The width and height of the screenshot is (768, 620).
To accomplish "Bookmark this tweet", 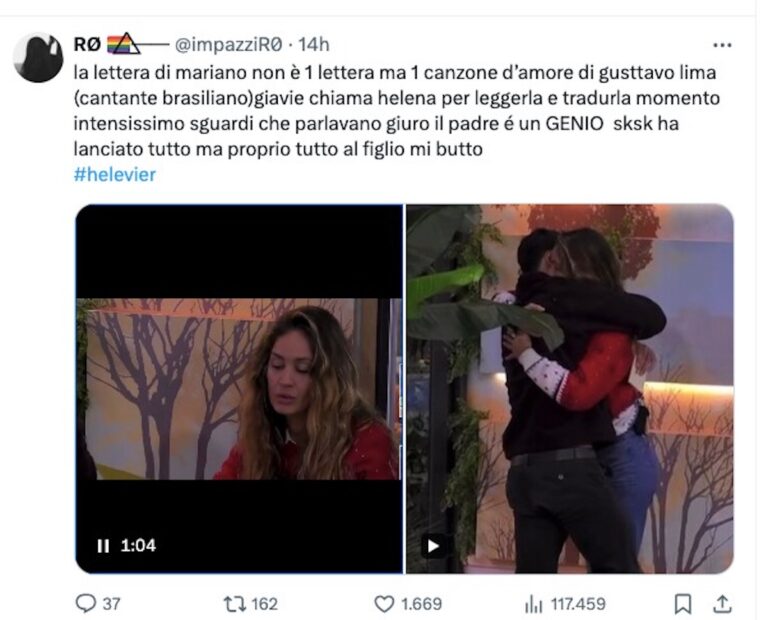I will coord(682,604).
